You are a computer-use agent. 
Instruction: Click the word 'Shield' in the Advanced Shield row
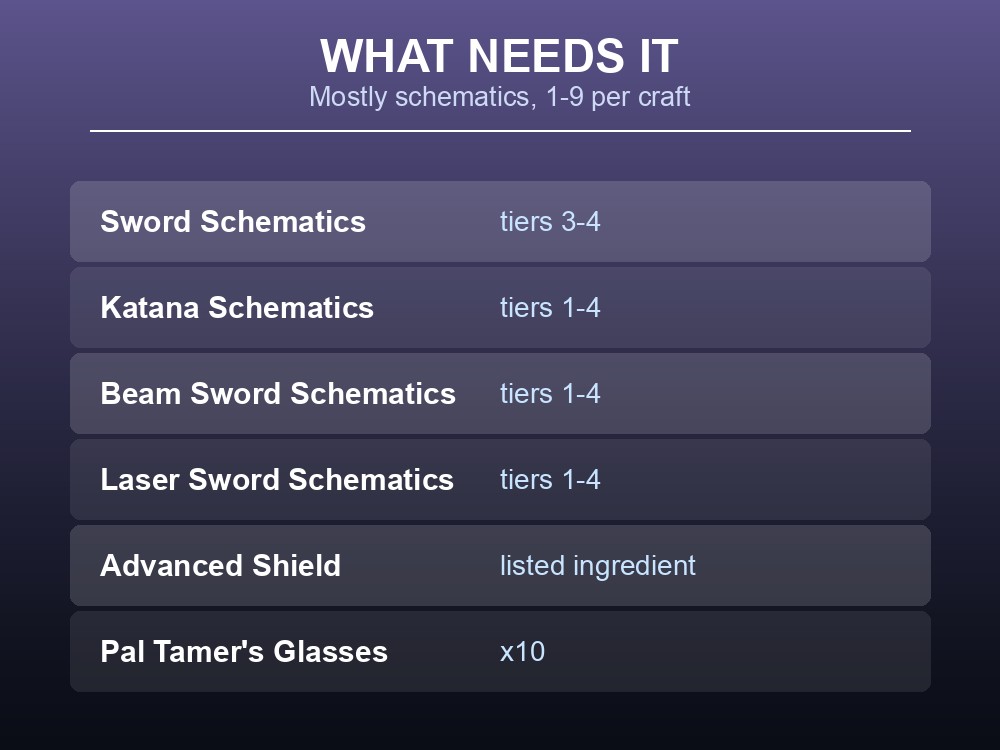[x=297, y=566]
